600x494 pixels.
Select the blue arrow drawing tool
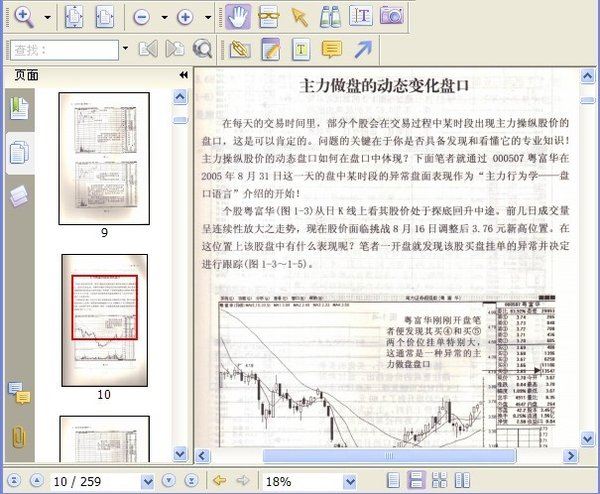[x=362, y=50]
